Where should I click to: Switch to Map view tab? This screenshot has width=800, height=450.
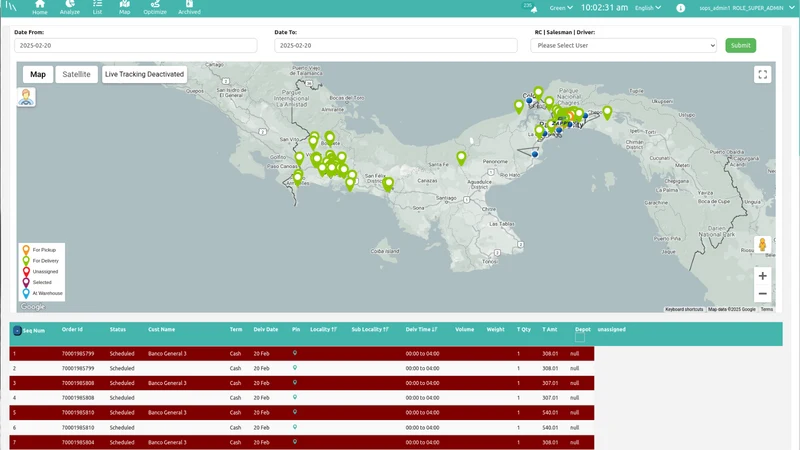(38, 74)
